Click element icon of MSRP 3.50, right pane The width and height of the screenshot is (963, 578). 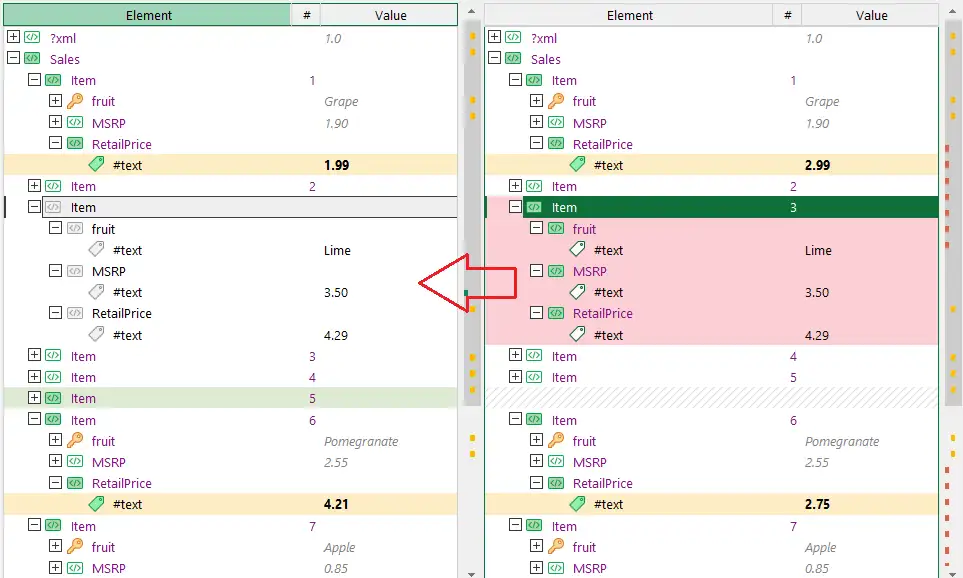[556, 271]
